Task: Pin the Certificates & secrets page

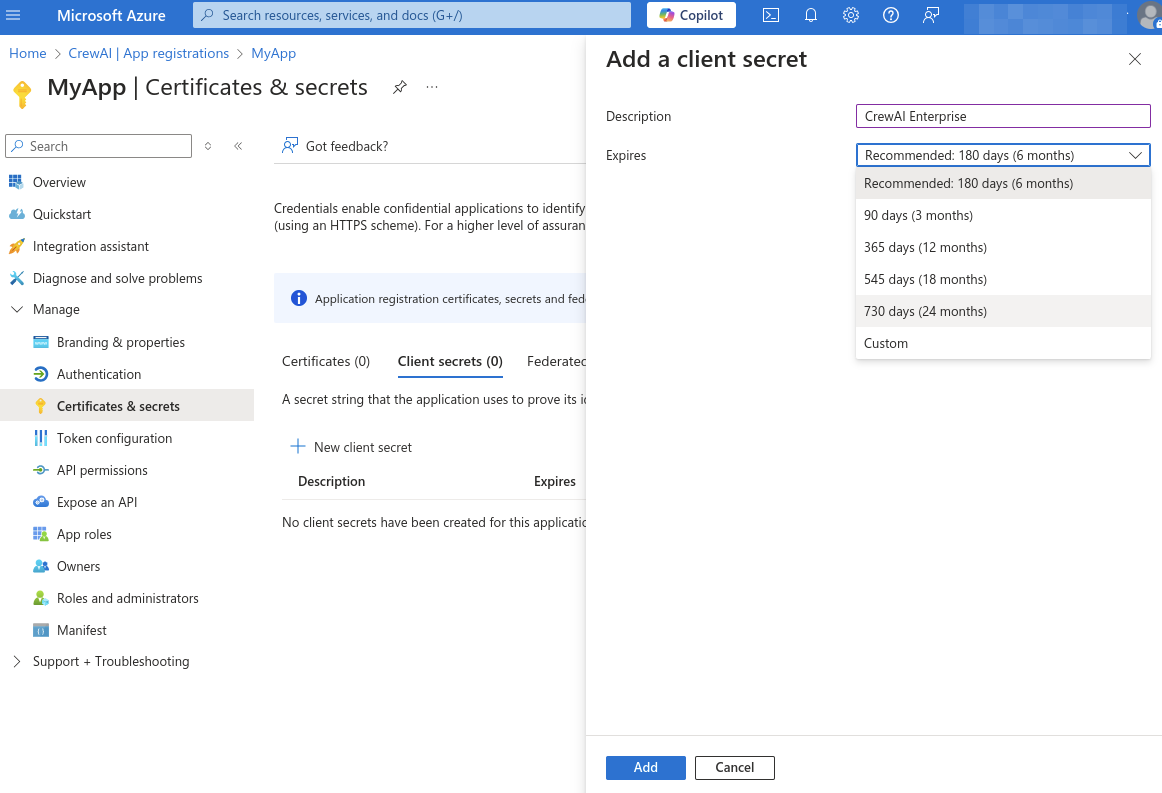Action: 400,87
